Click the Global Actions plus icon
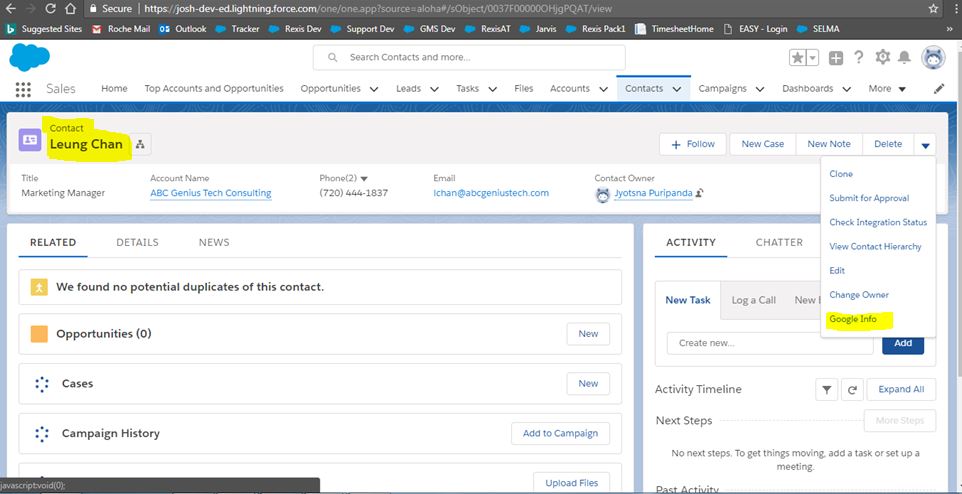The width and height of the screenshot is (962, 494). pos(836,58)
